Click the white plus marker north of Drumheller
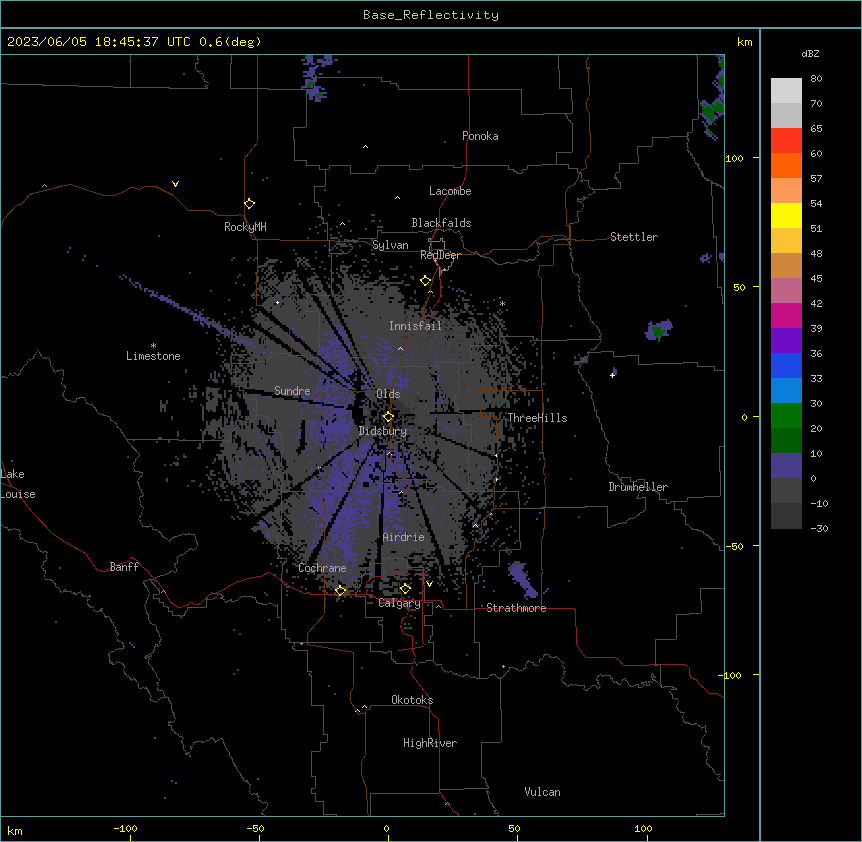The width and height of the screenshot is (862, 842). coord(612,375)
